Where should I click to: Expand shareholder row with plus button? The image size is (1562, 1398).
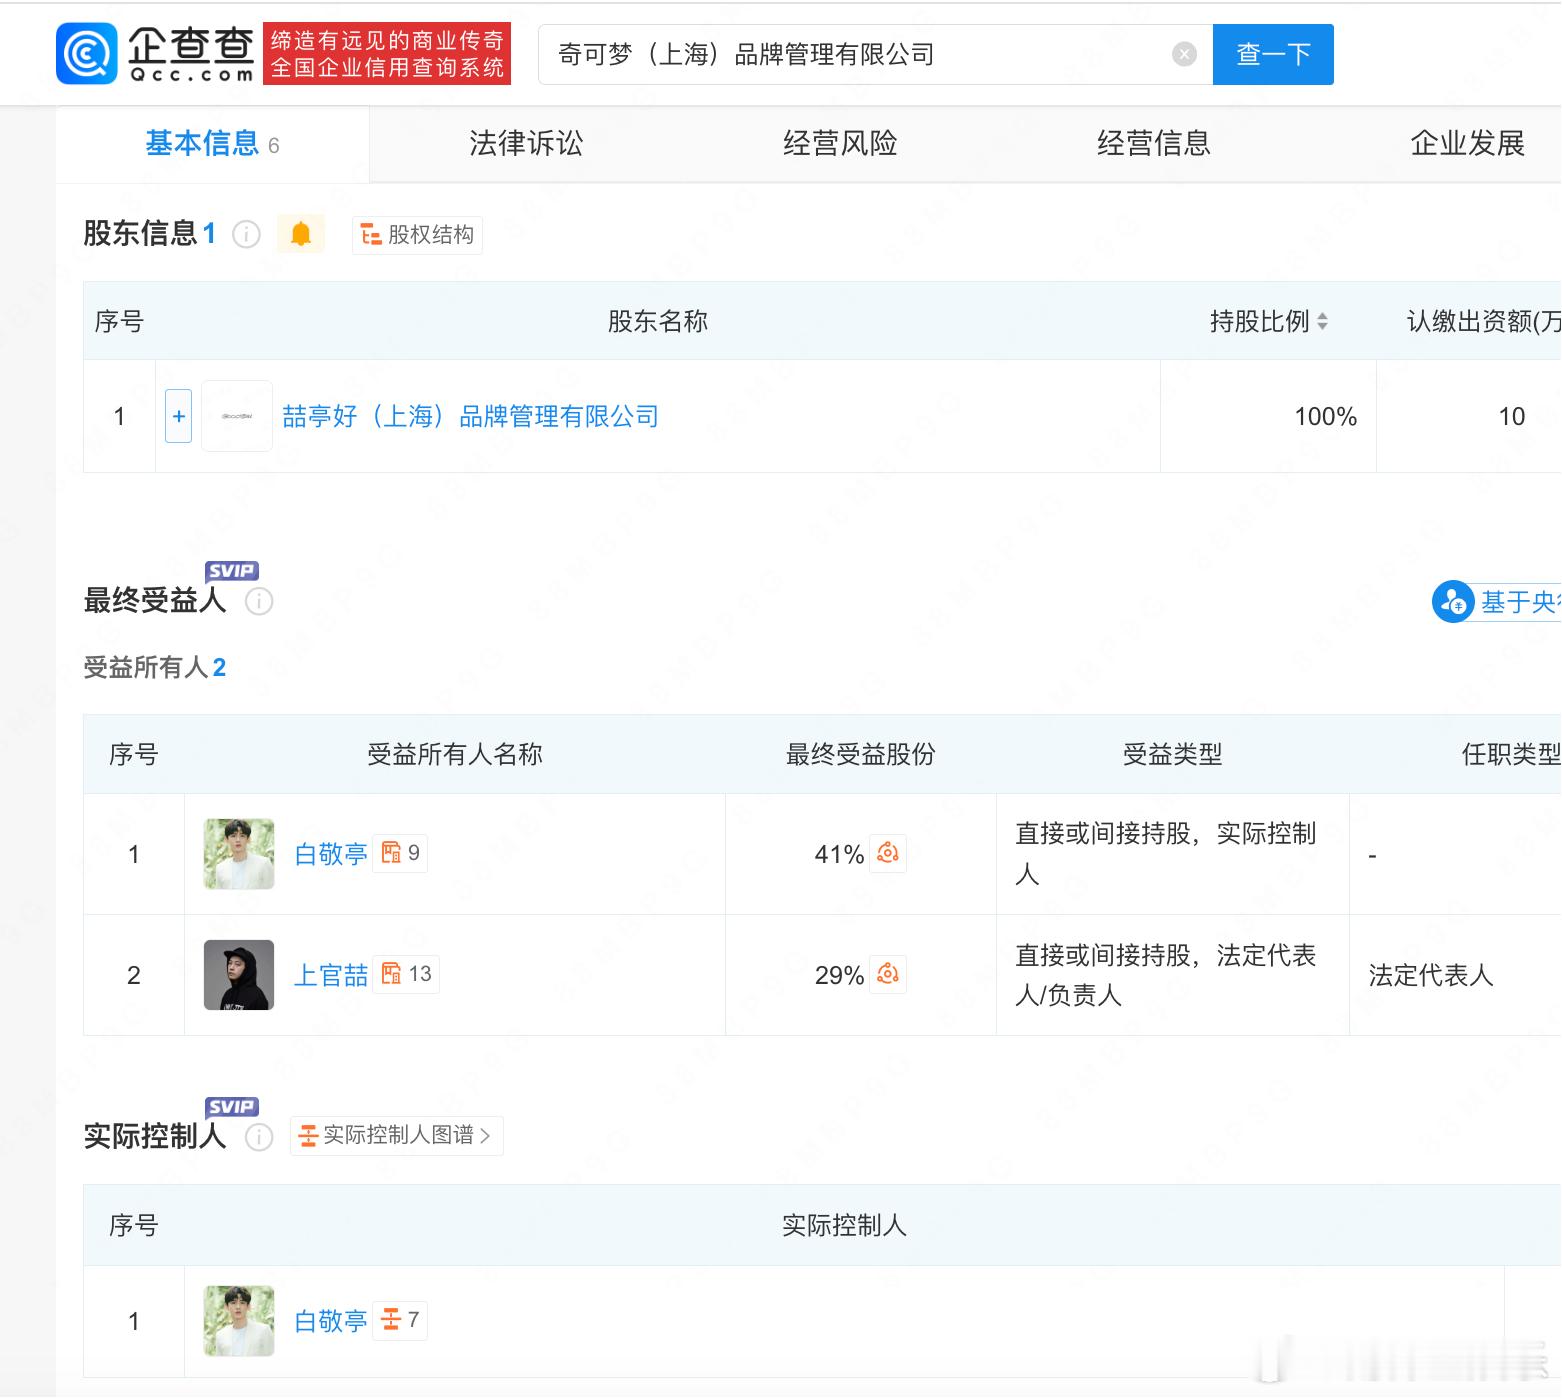[x=178, y=416]
